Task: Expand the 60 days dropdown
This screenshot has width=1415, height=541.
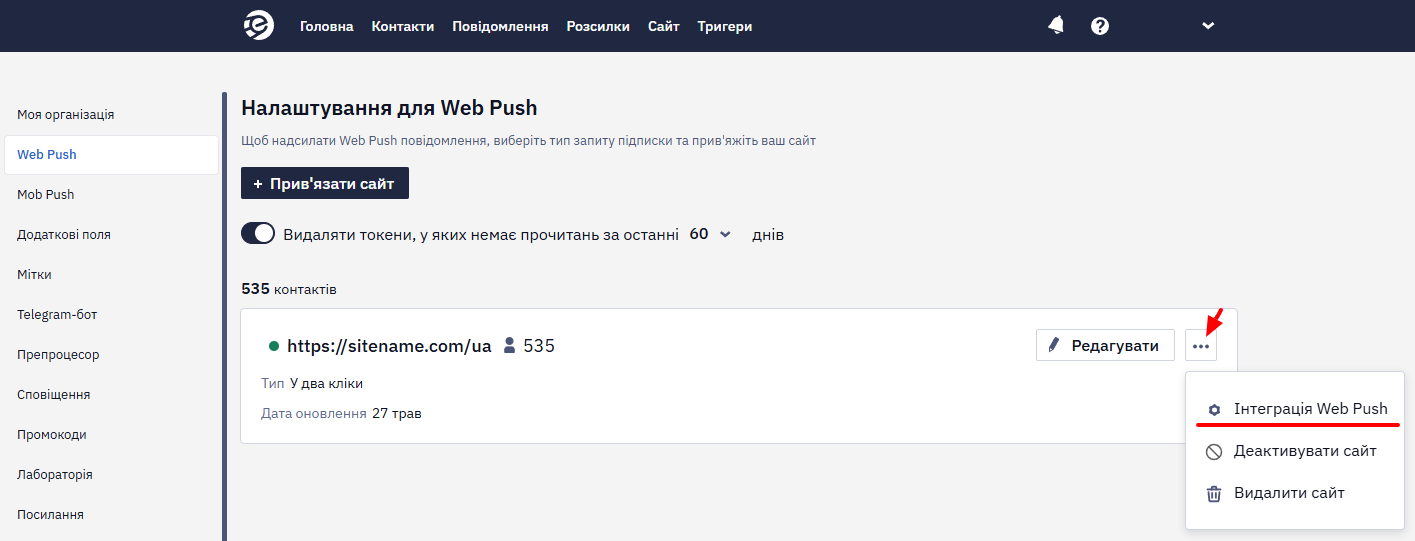Action: coord(710,234)
